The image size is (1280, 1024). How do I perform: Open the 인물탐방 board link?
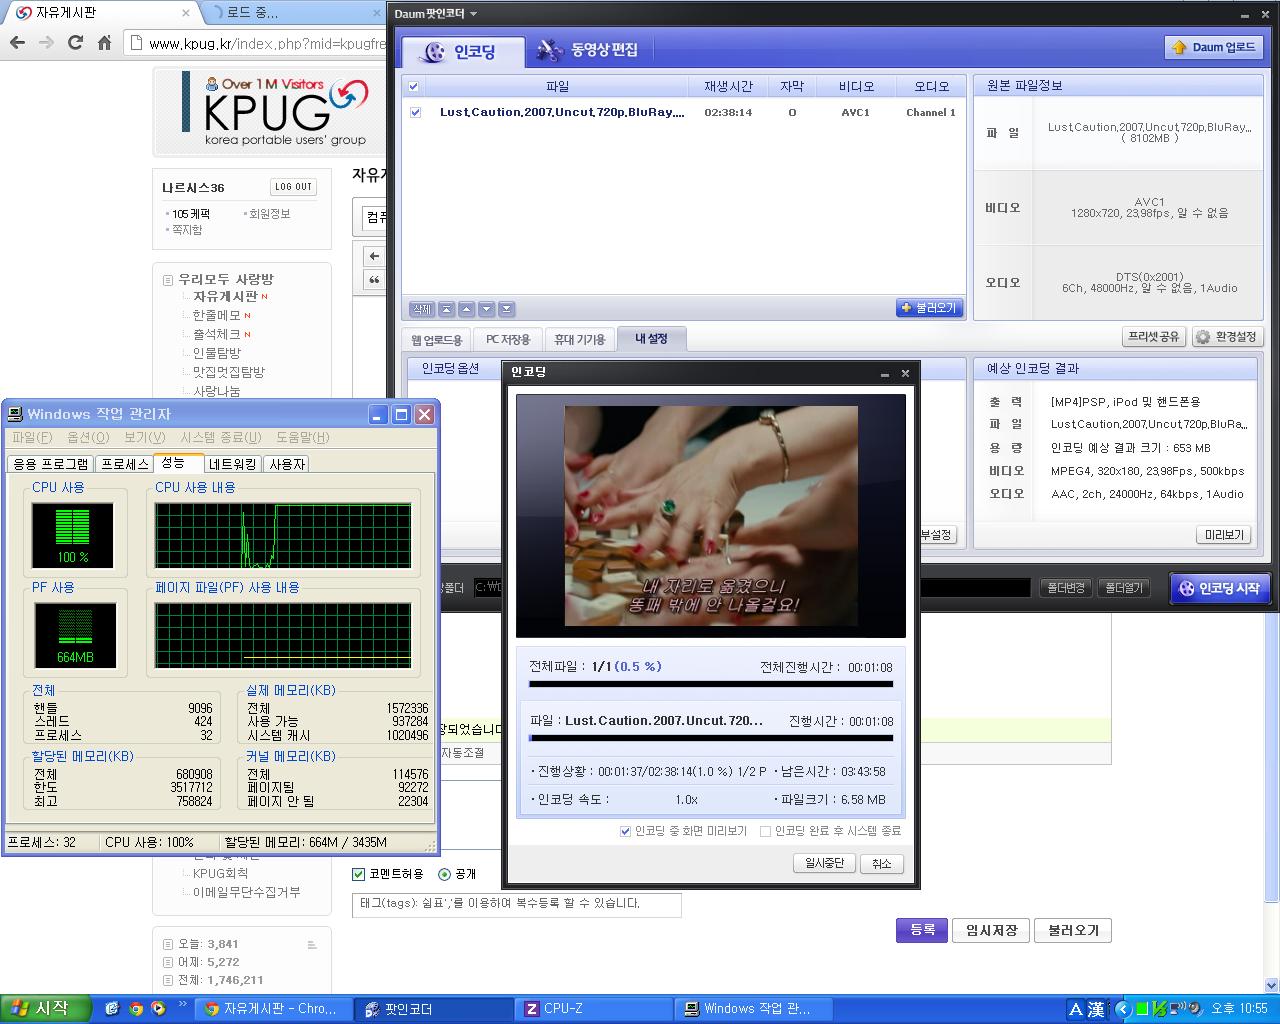pos(216,353)
